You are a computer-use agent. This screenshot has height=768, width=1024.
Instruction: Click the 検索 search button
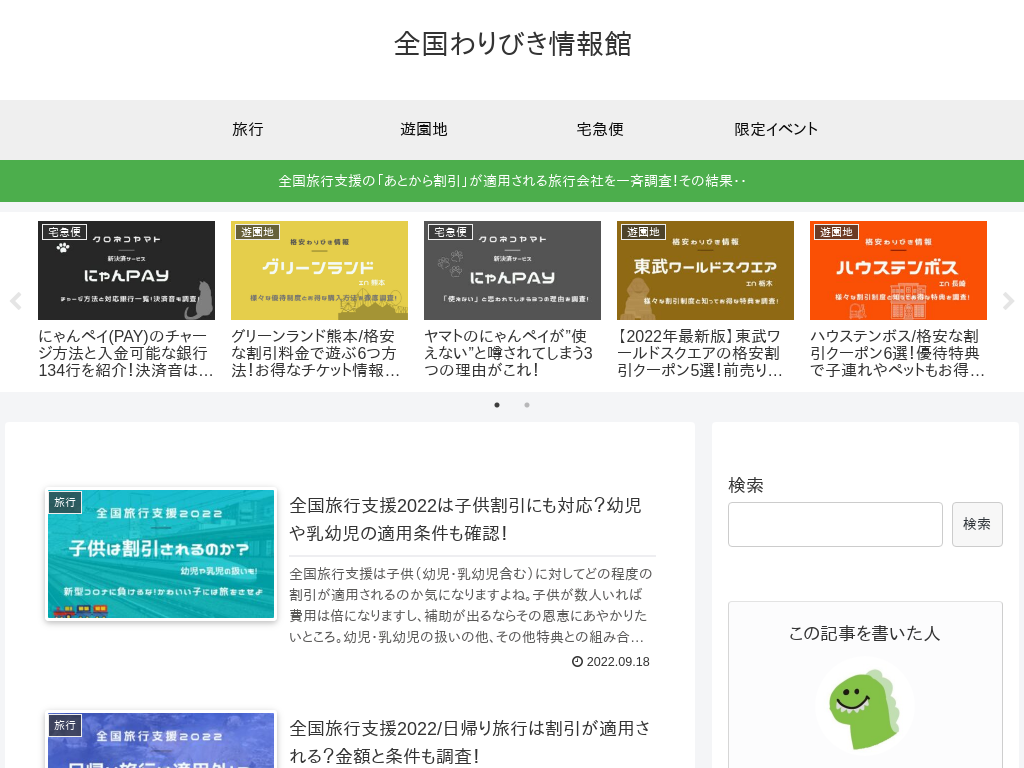[977, 524]
